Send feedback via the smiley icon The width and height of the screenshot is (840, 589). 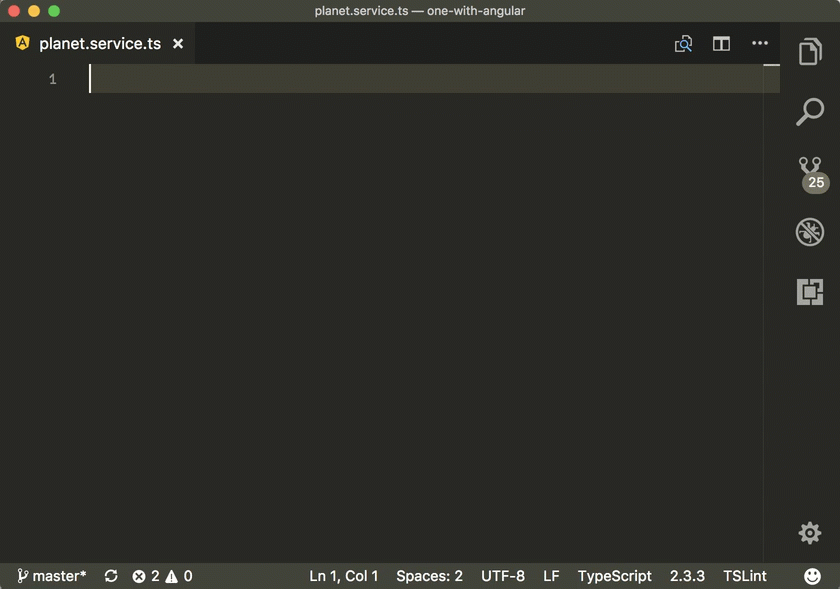point(814,575)
